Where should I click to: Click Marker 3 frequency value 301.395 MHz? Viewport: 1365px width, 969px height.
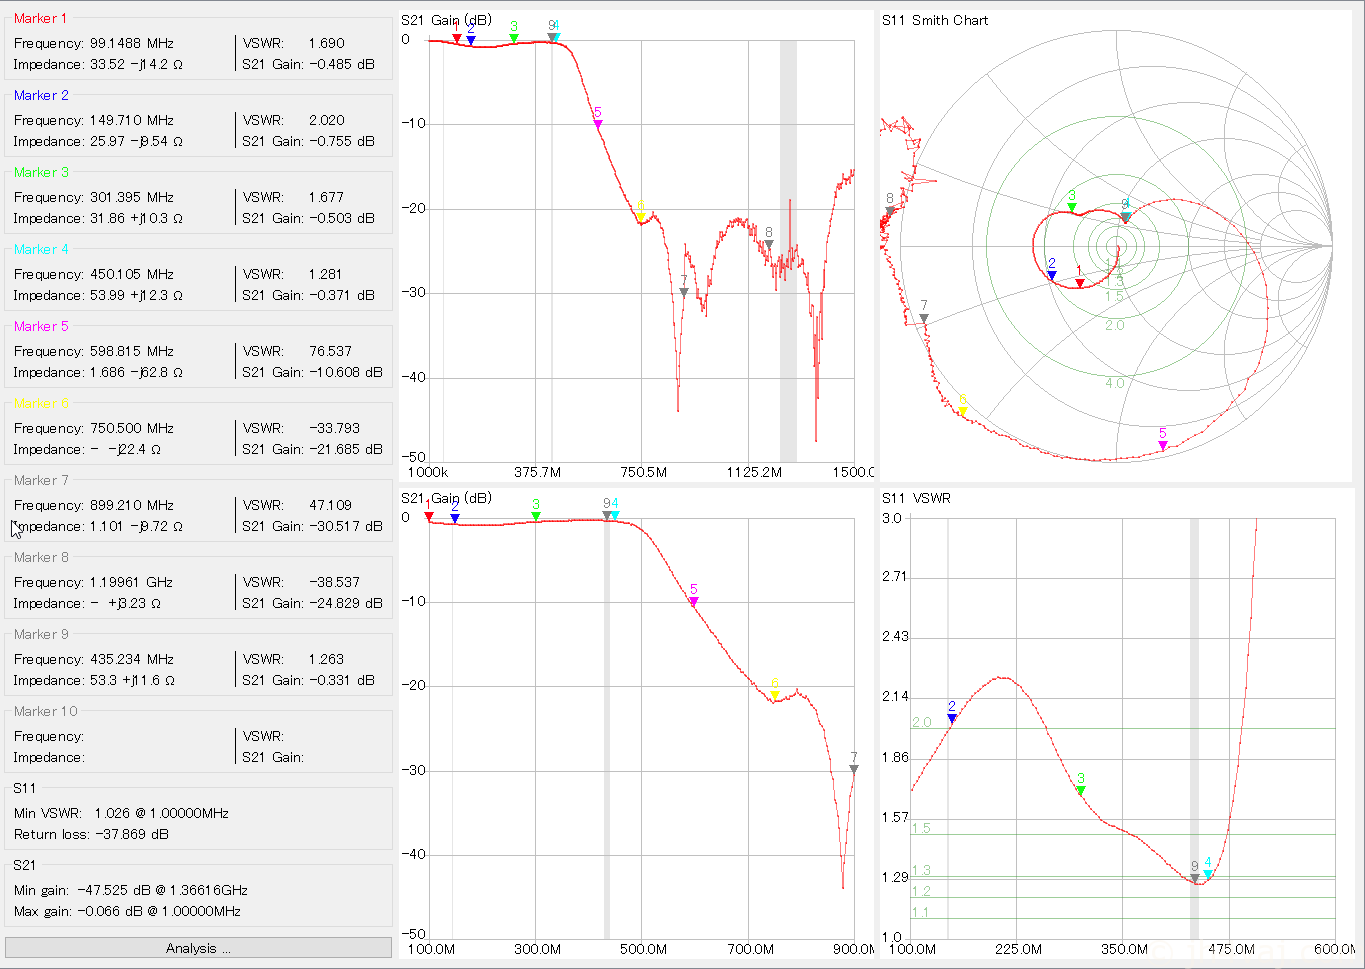131,197
